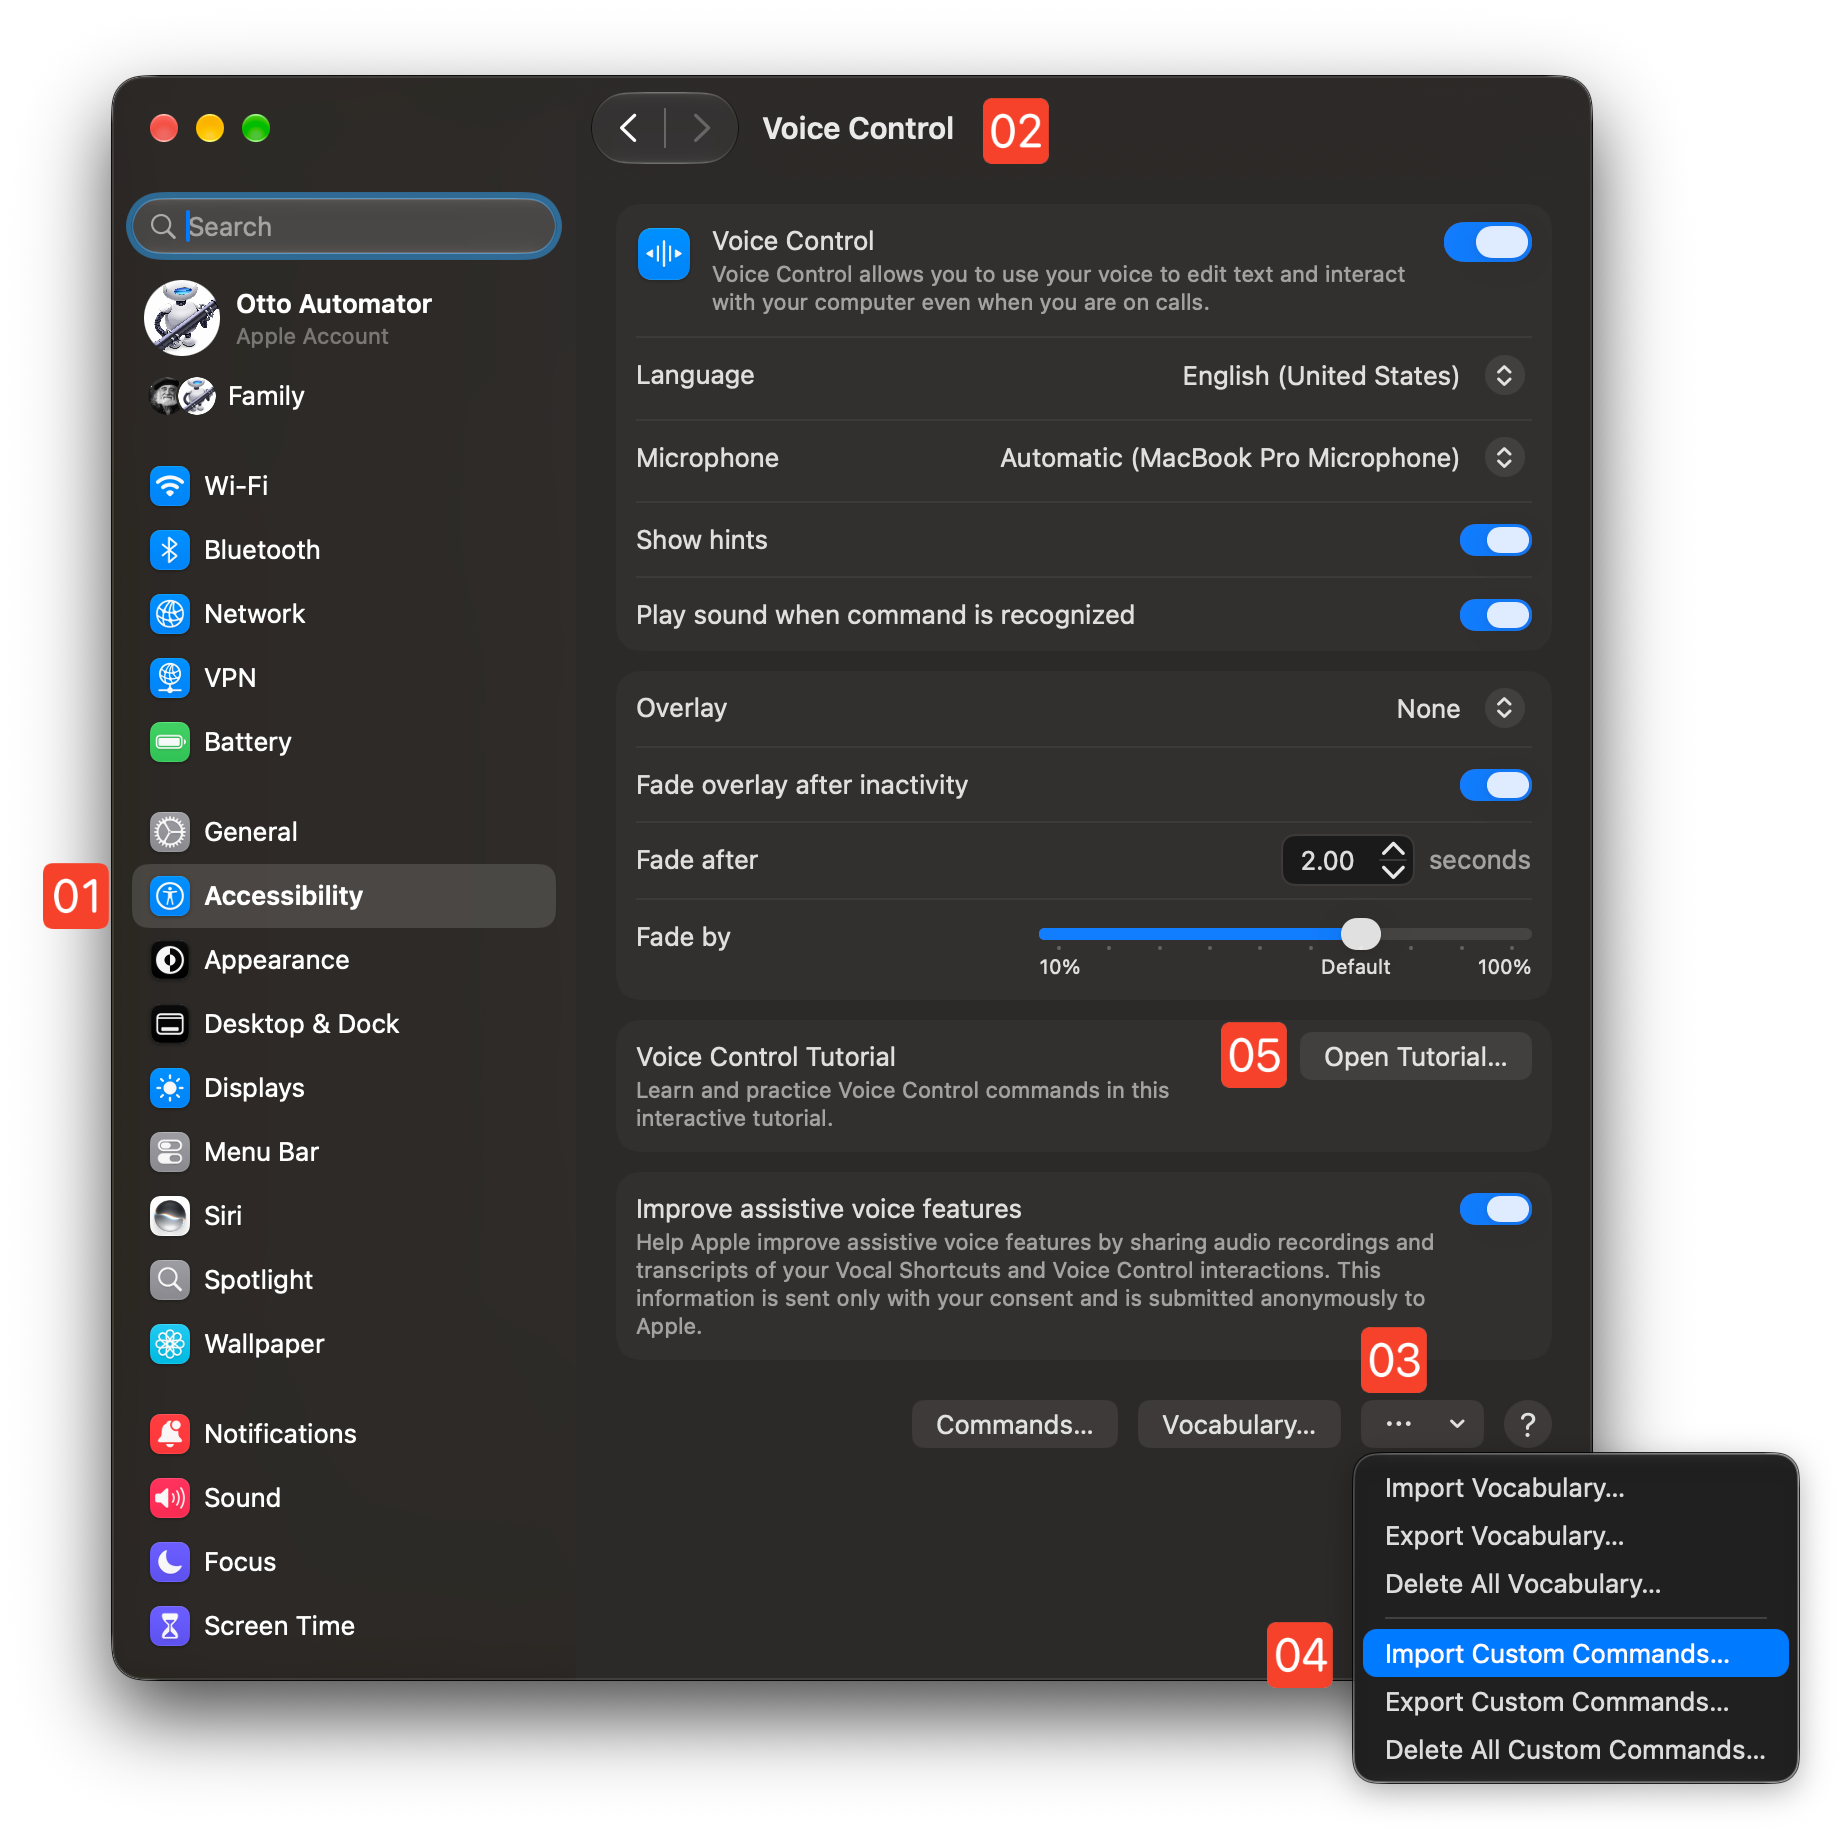Click the help question mark button
The width and height of the screenshot is (1844, 1836).
(x=1527, y=1424)
